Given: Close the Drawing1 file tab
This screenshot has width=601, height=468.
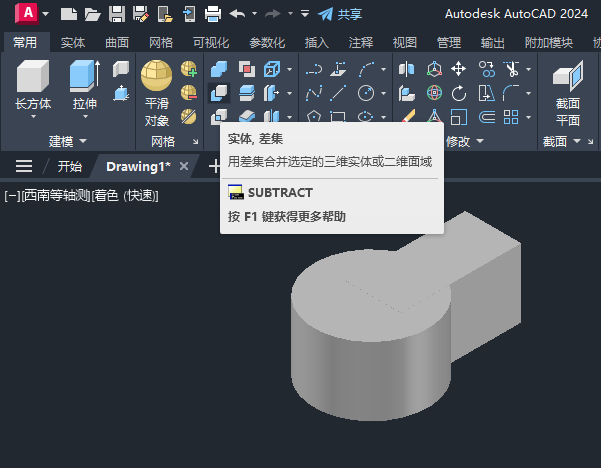Looking at the screenshot, I should pyautogui.click(x=183, y=166).
